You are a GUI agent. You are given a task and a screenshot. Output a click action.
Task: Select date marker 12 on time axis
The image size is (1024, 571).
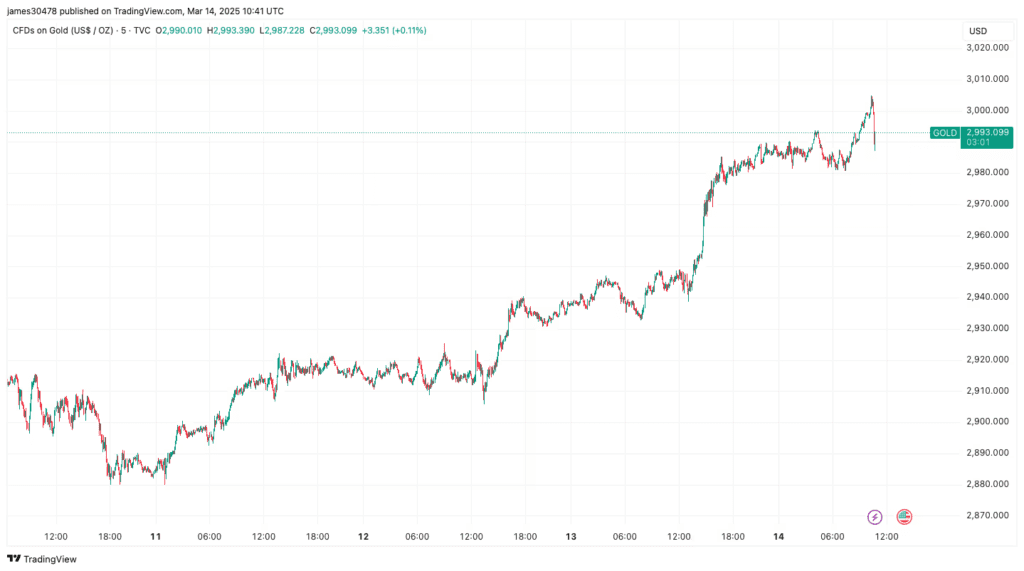coord(363,537)
